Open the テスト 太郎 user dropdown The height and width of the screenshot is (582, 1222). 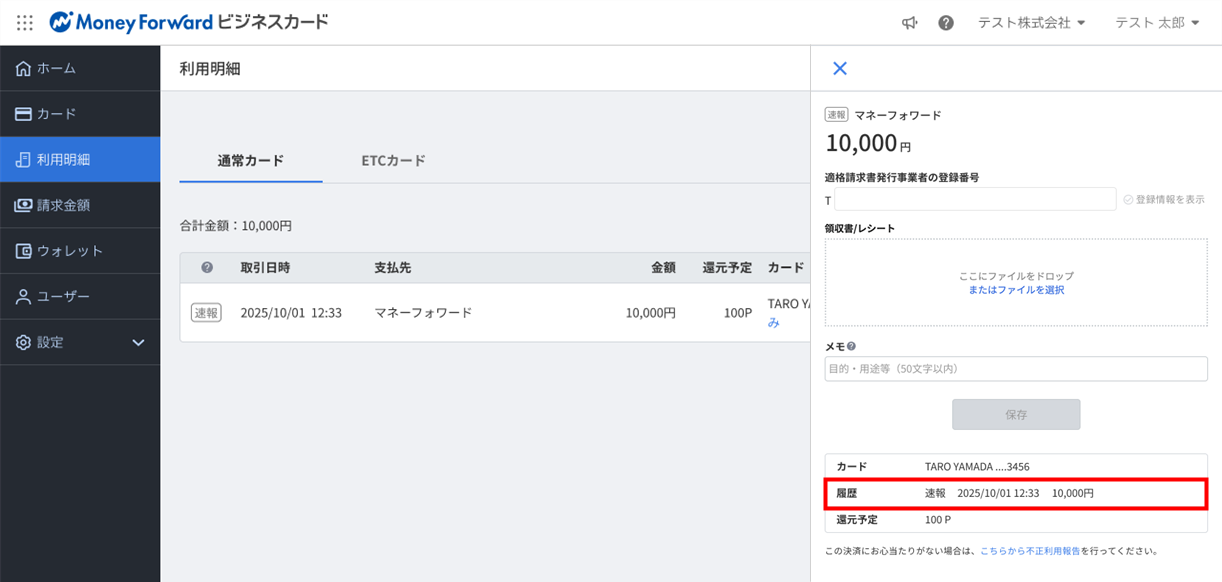(x=1157, y=22)
